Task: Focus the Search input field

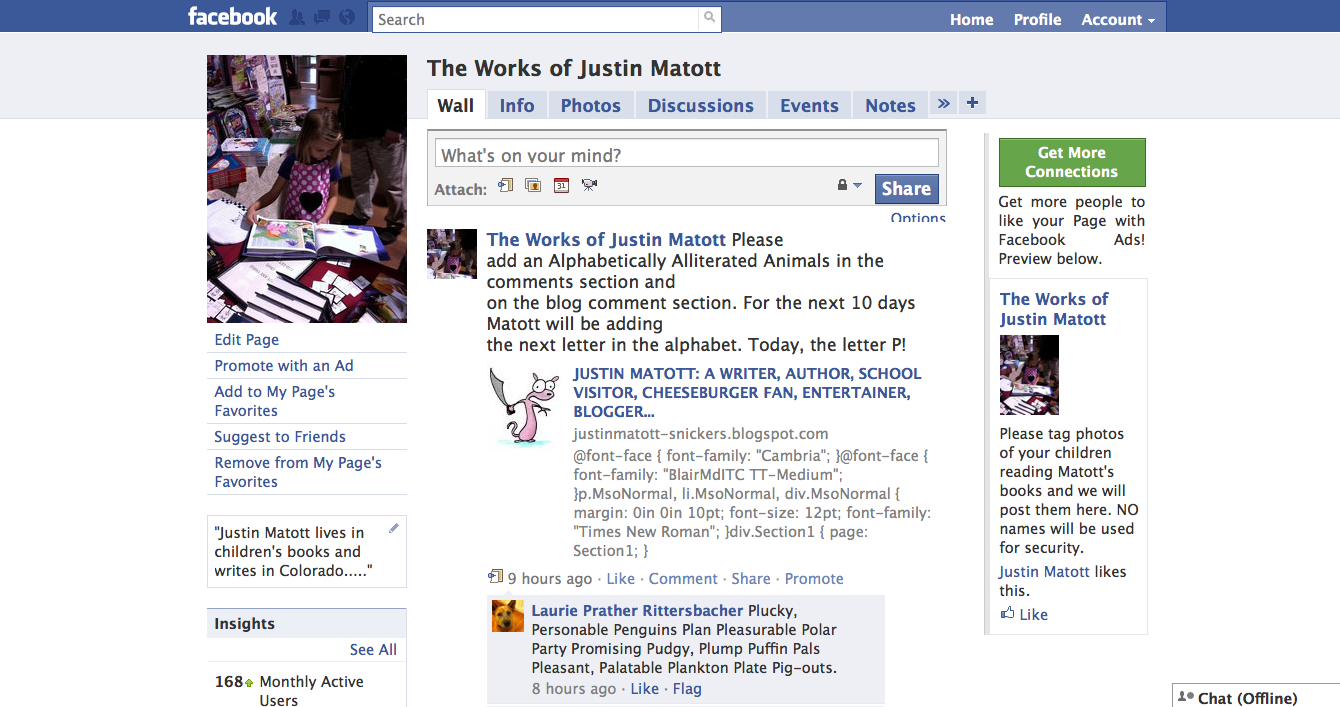Action: click(537, 19)
